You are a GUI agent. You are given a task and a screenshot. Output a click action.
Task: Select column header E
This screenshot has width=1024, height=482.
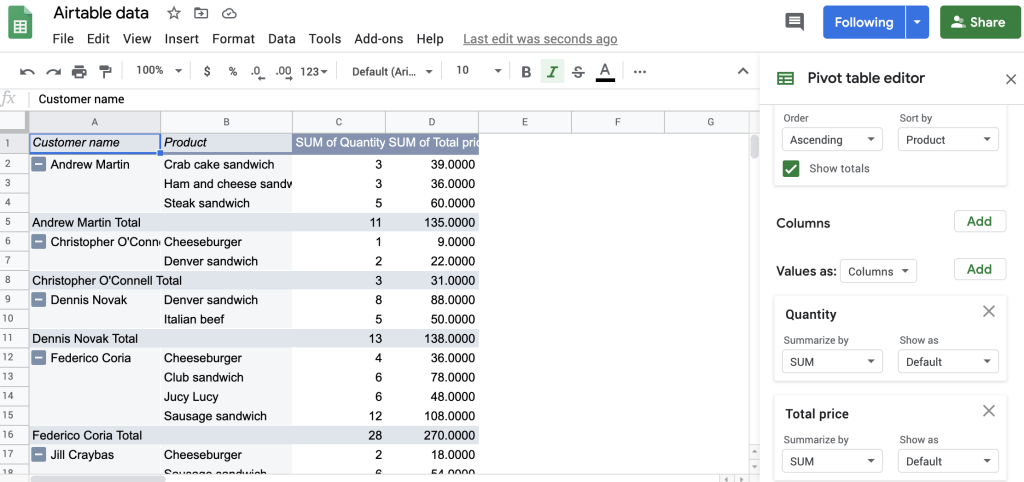pos(524,121)
